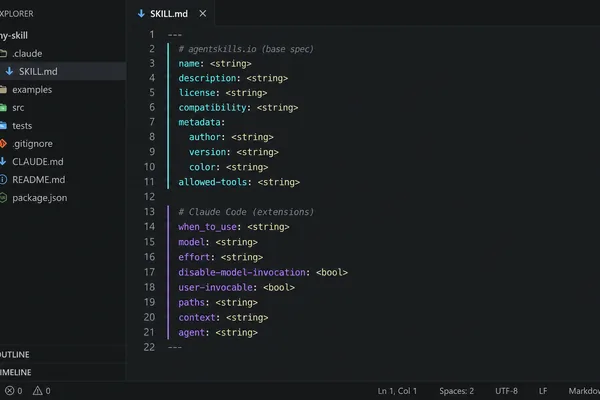Click the blue tests folder icon
The width and height of the screenshot is (600, 400).
coord(3,126)
